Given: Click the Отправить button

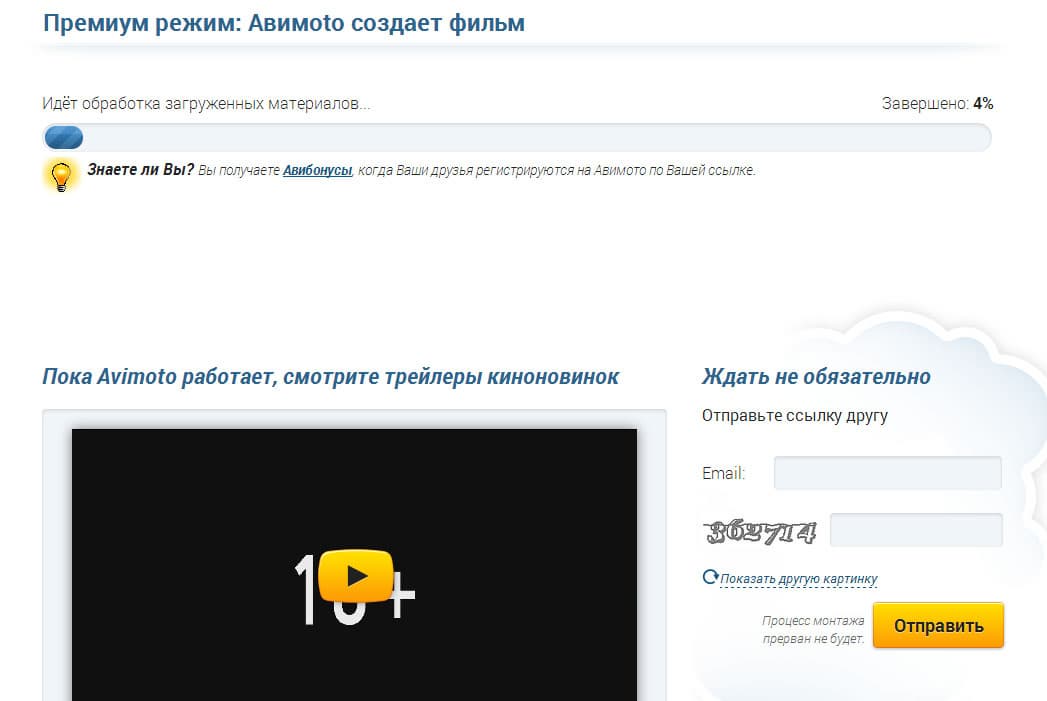Looking at the screenshot, I should tap(938, 626).
